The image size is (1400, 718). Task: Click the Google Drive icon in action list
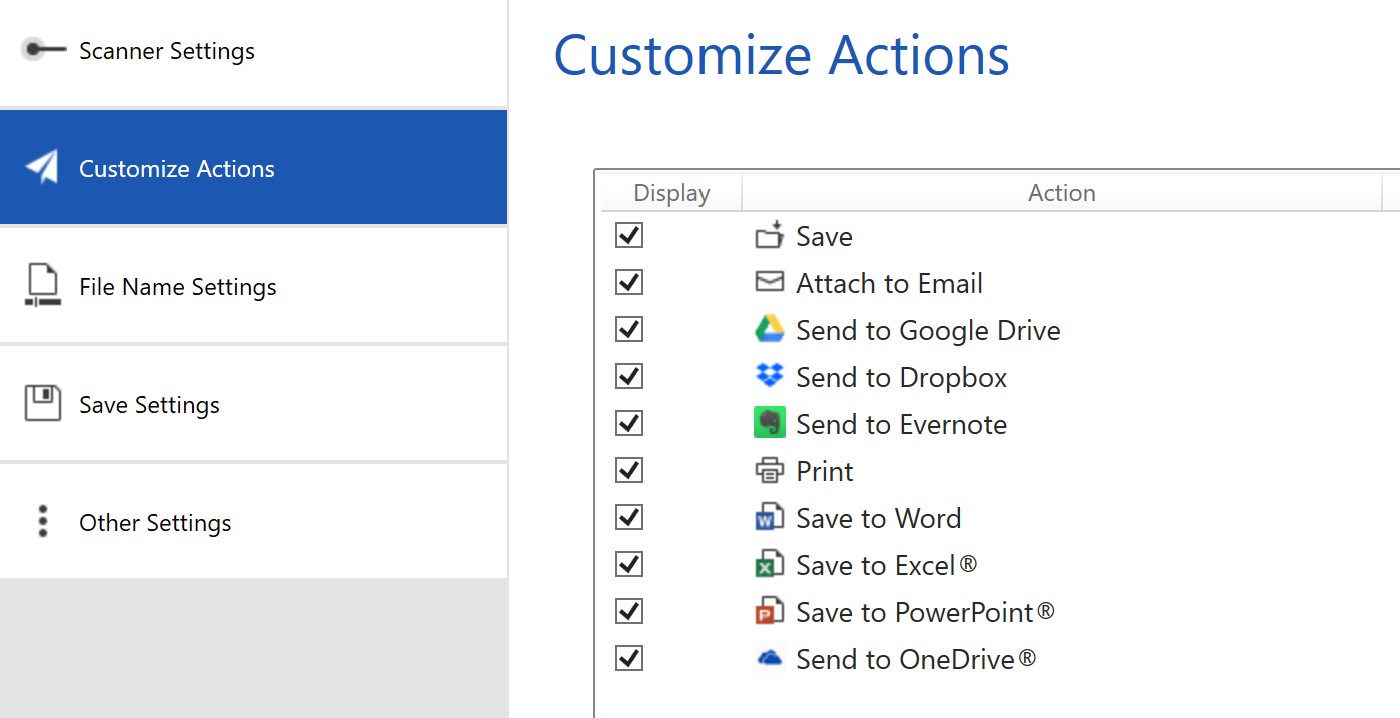click(769, 329)
